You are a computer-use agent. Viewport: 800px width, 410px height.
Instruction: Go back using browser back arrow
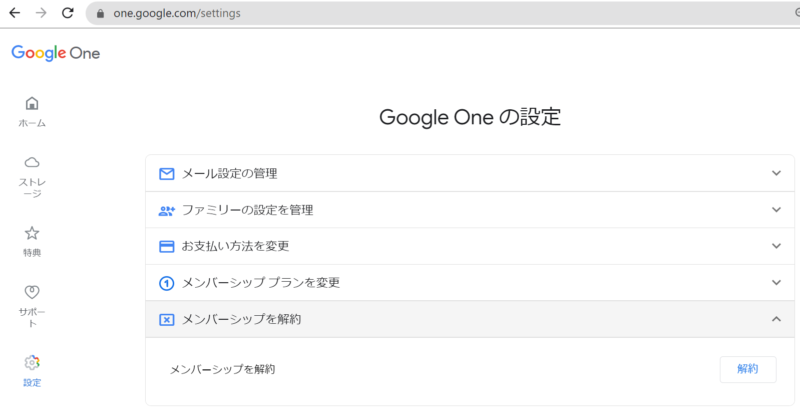(x=15, y=13)
